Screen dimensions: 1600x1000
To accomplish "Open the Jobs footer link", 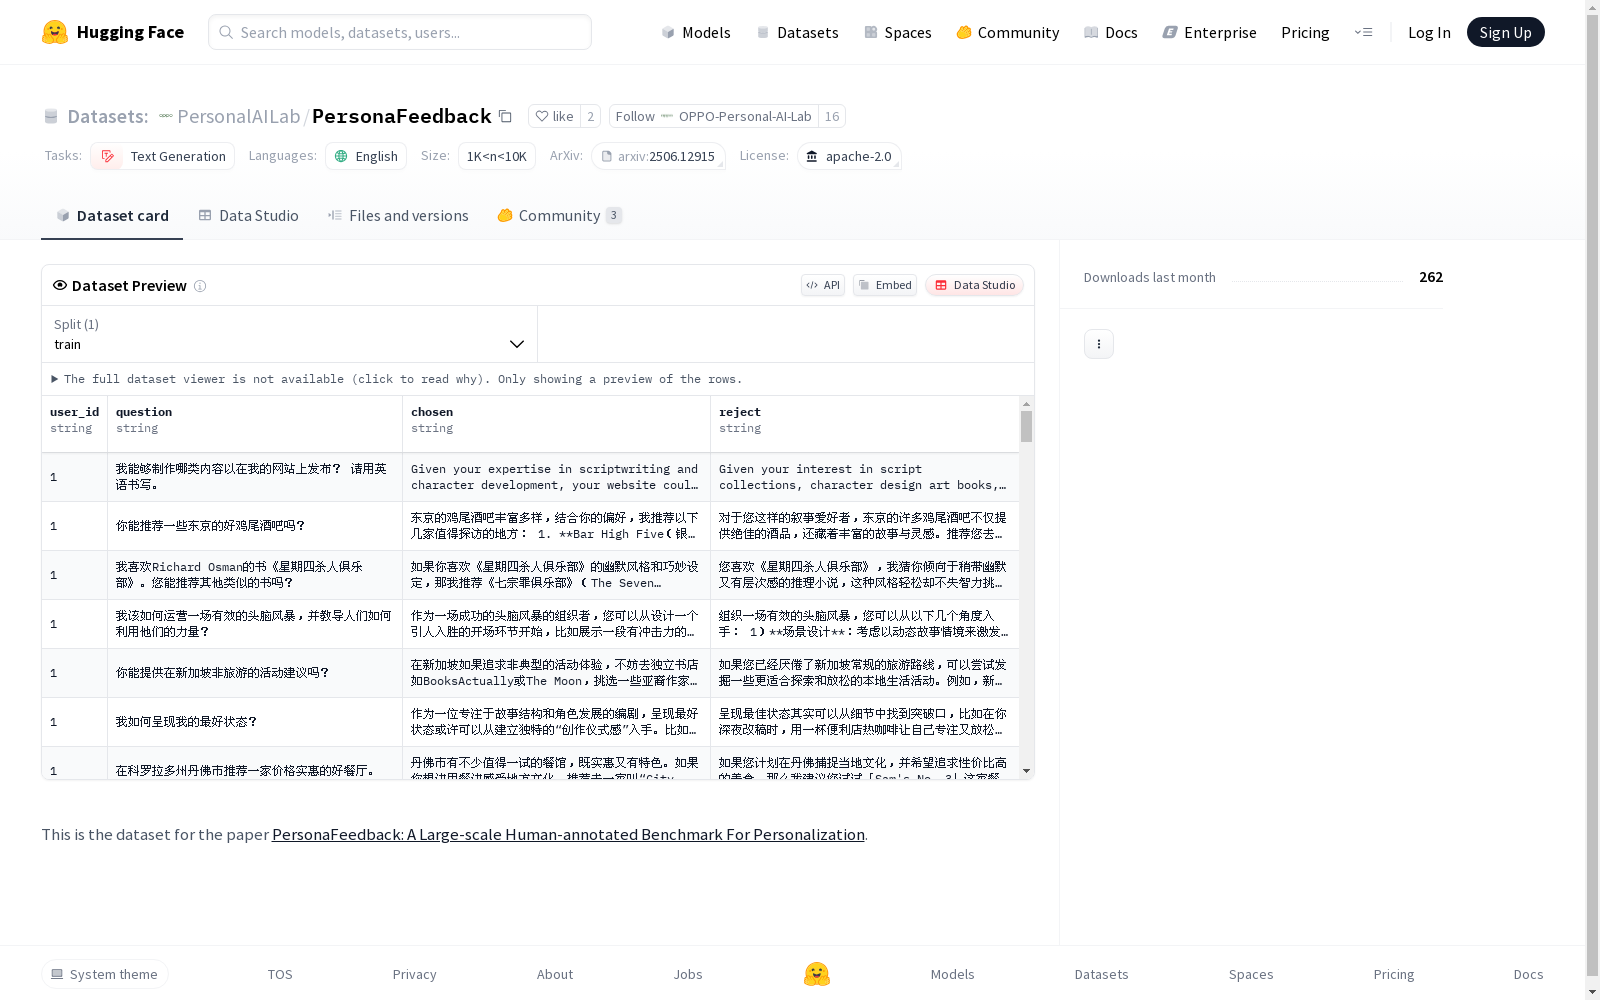I will pyautogui.click(x=688, y=974).
